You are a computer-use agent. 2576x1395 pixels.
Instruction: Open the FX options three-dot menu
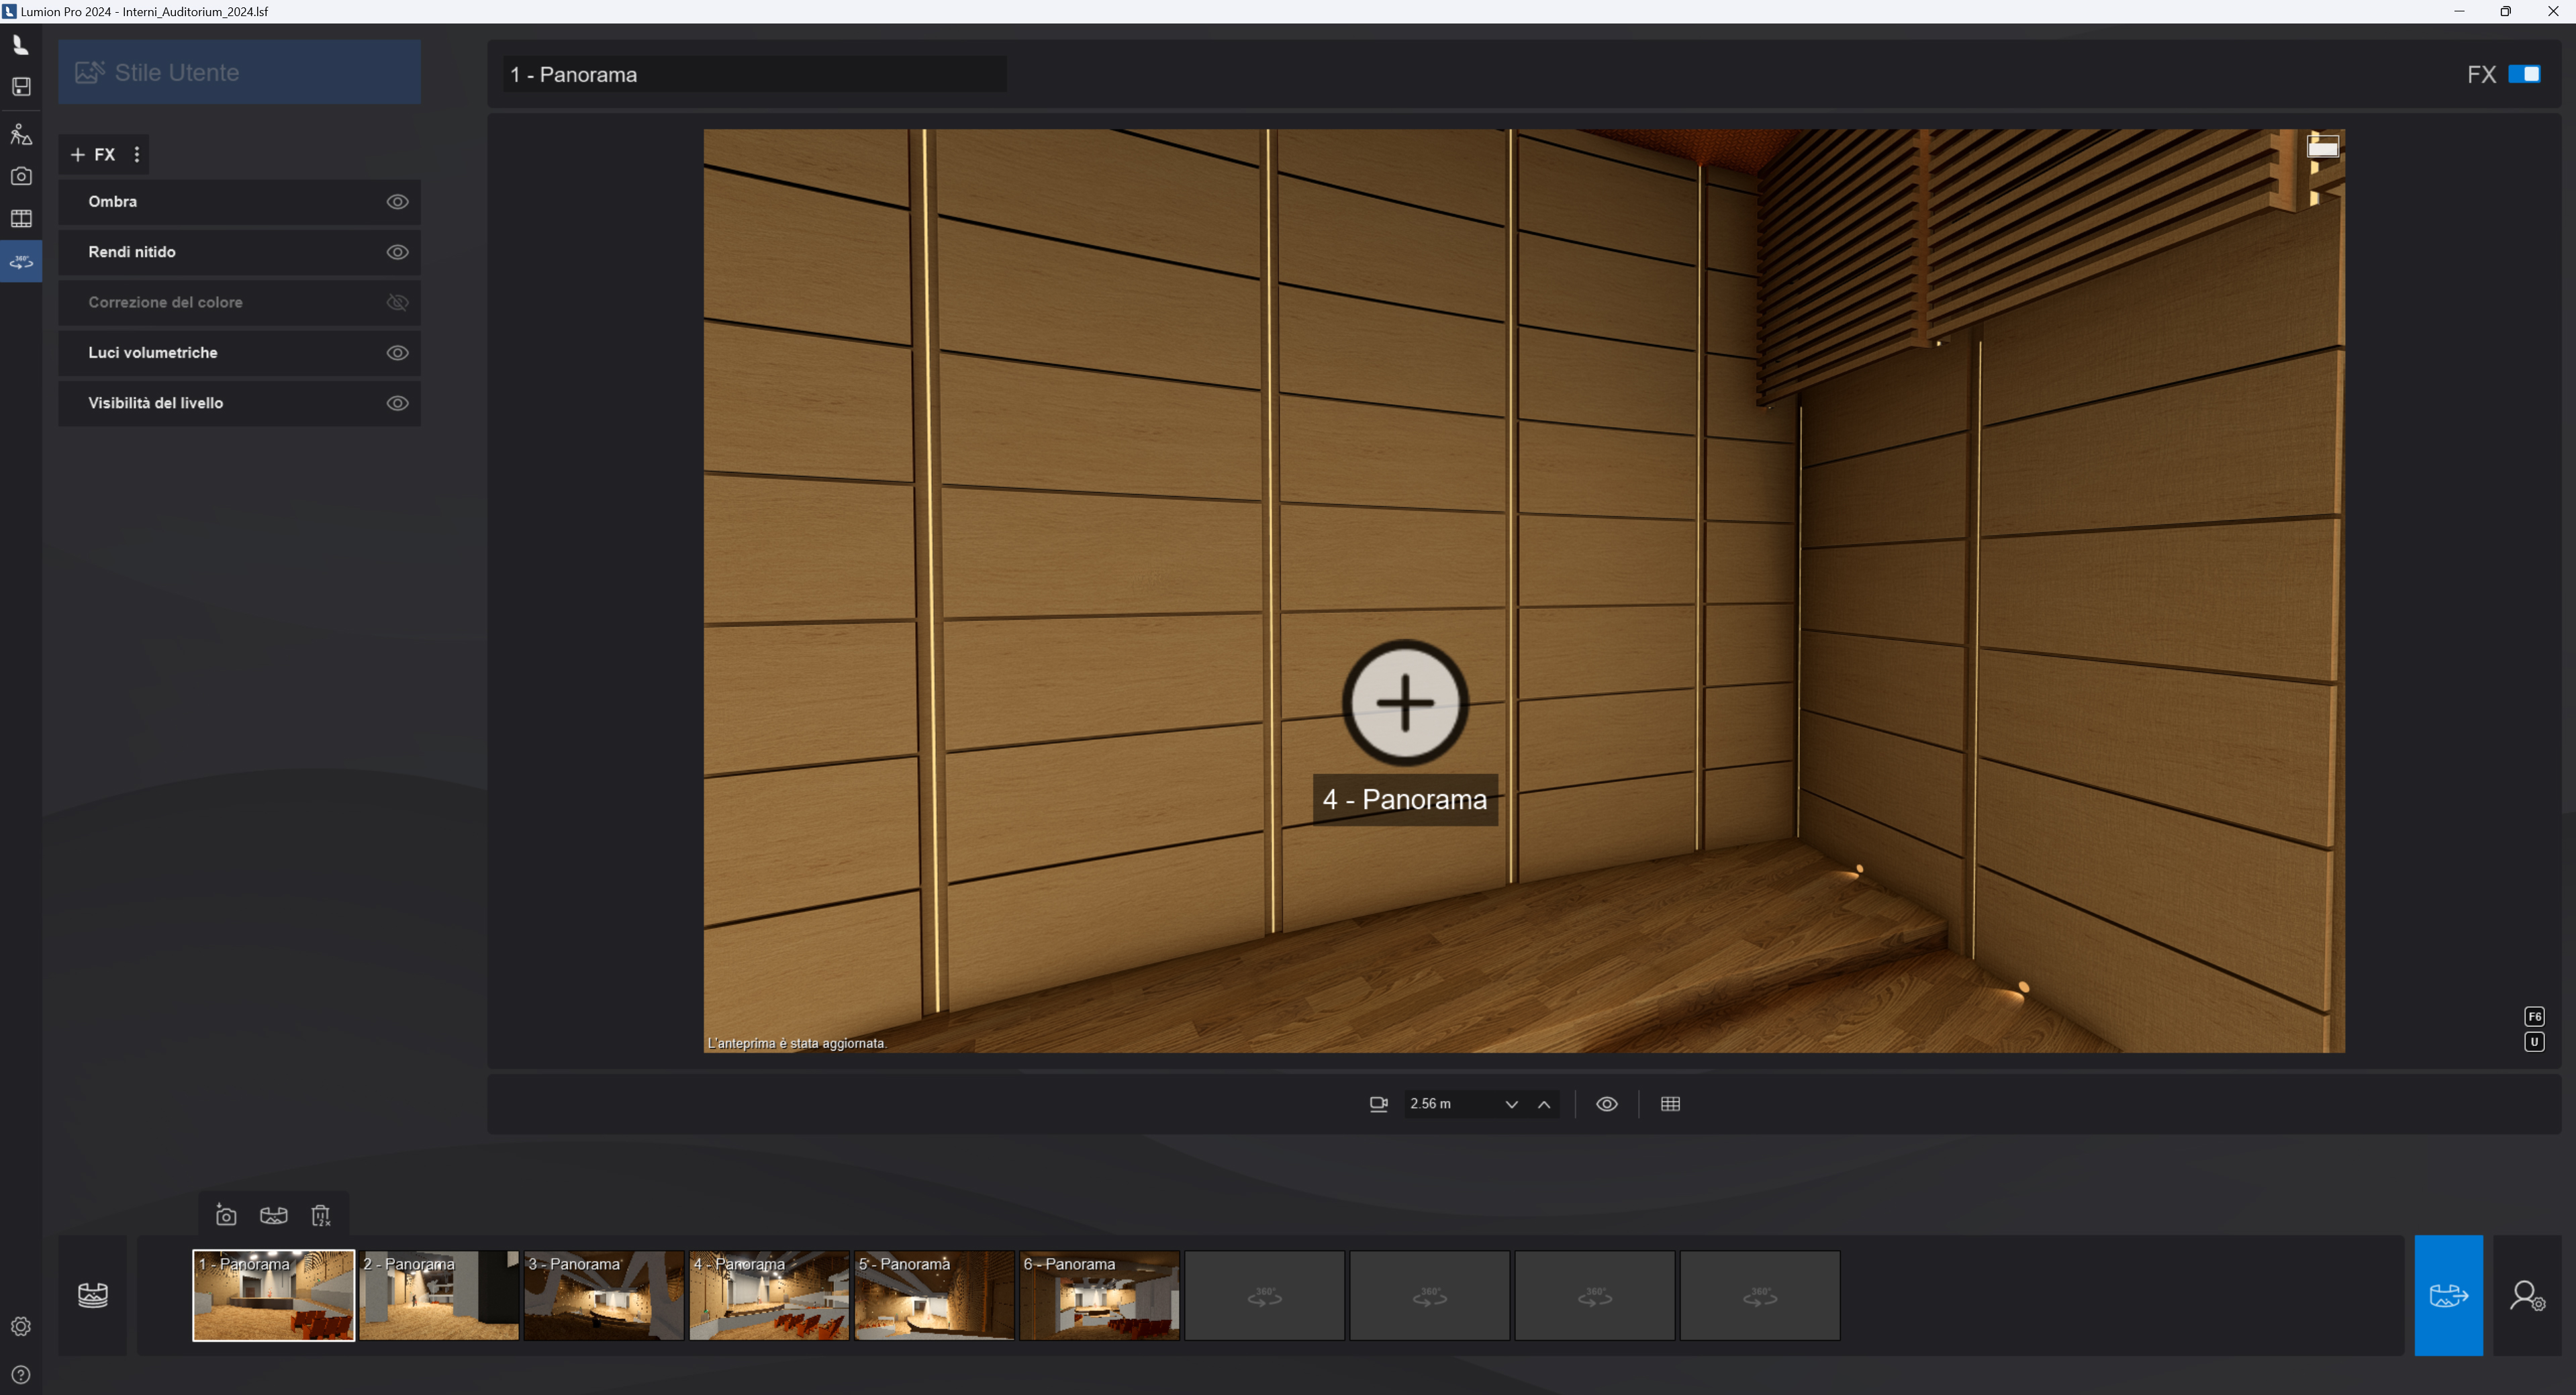[x=137, y=155]
